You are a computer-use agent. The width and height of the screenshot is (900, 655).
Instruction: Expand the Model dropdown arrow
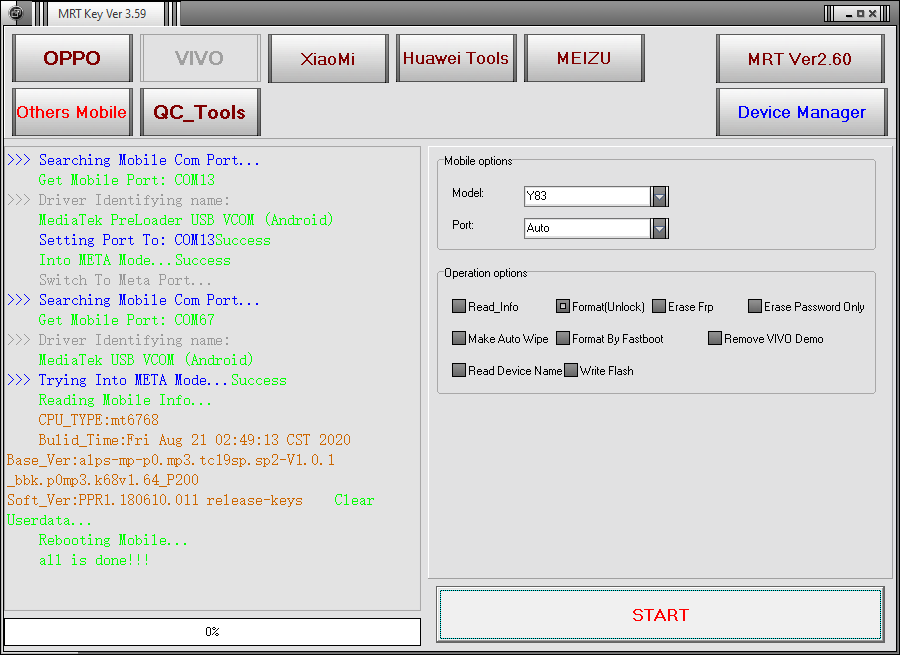[660, 196]
